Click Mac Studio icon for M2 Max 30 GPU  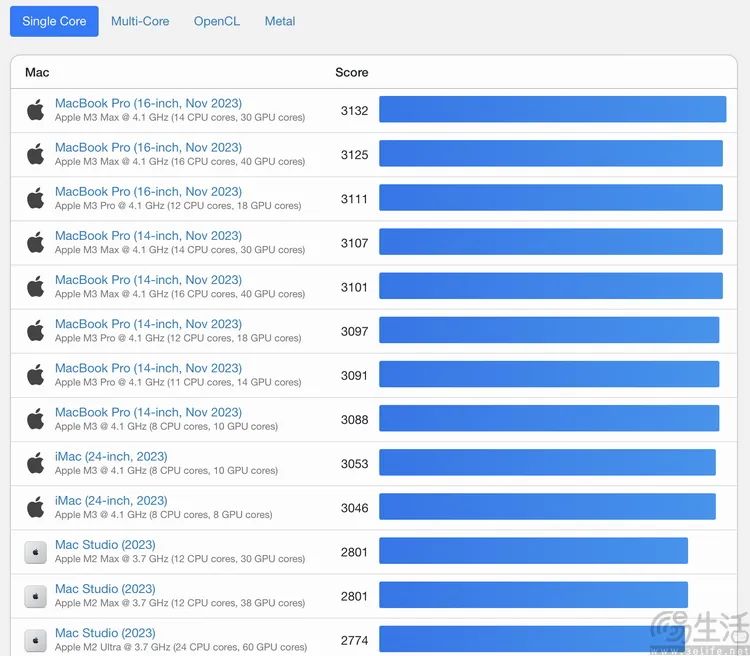click(36, 552)
